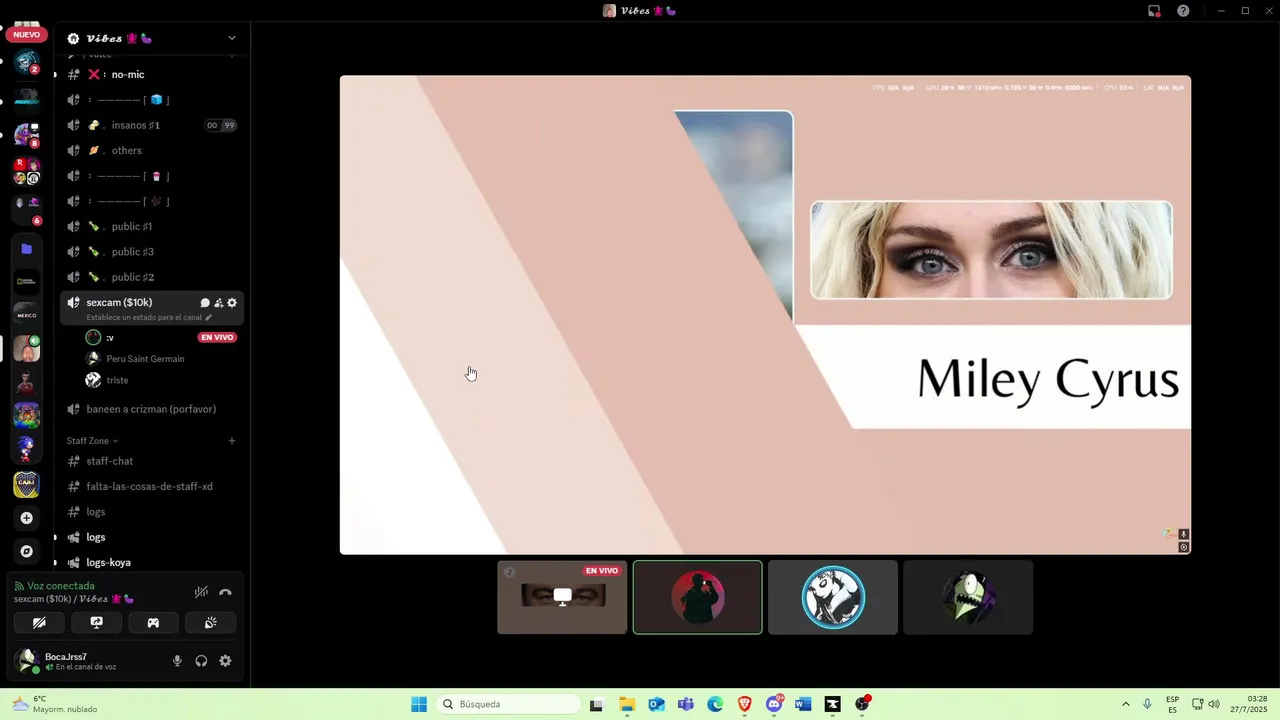Open Word from the taskbar
This screenshot has width=1280, height=720.
(803, 704)
